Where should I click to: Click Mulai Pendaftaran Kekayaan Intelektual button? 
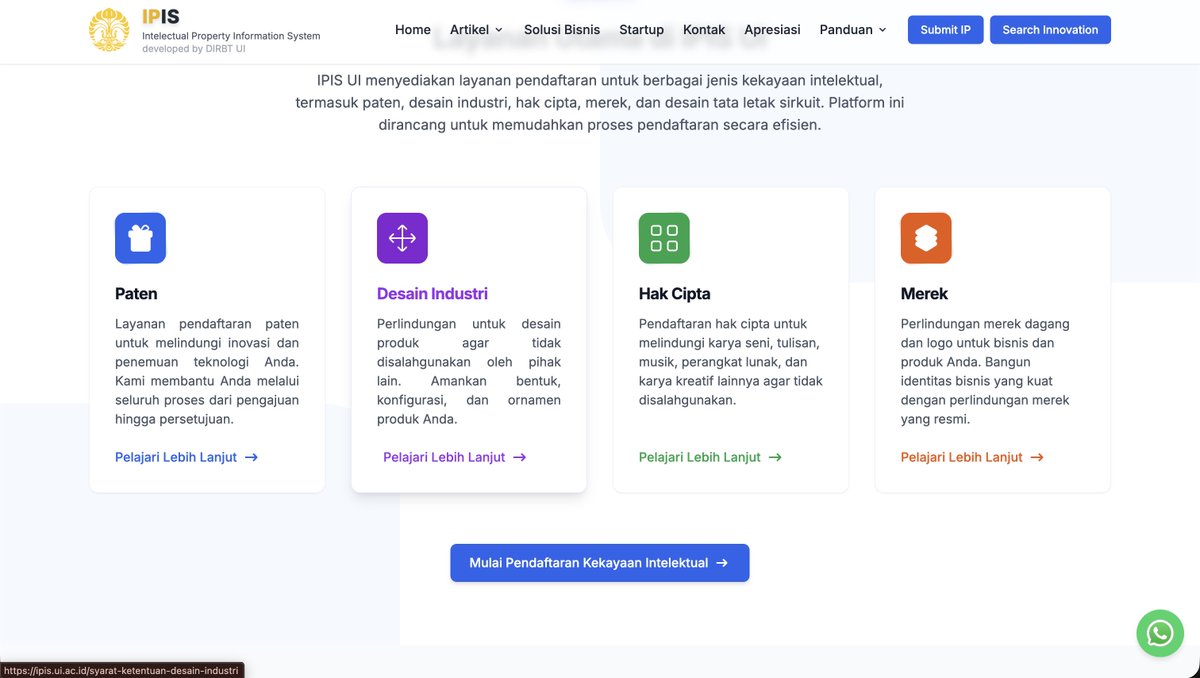[600, 563]
